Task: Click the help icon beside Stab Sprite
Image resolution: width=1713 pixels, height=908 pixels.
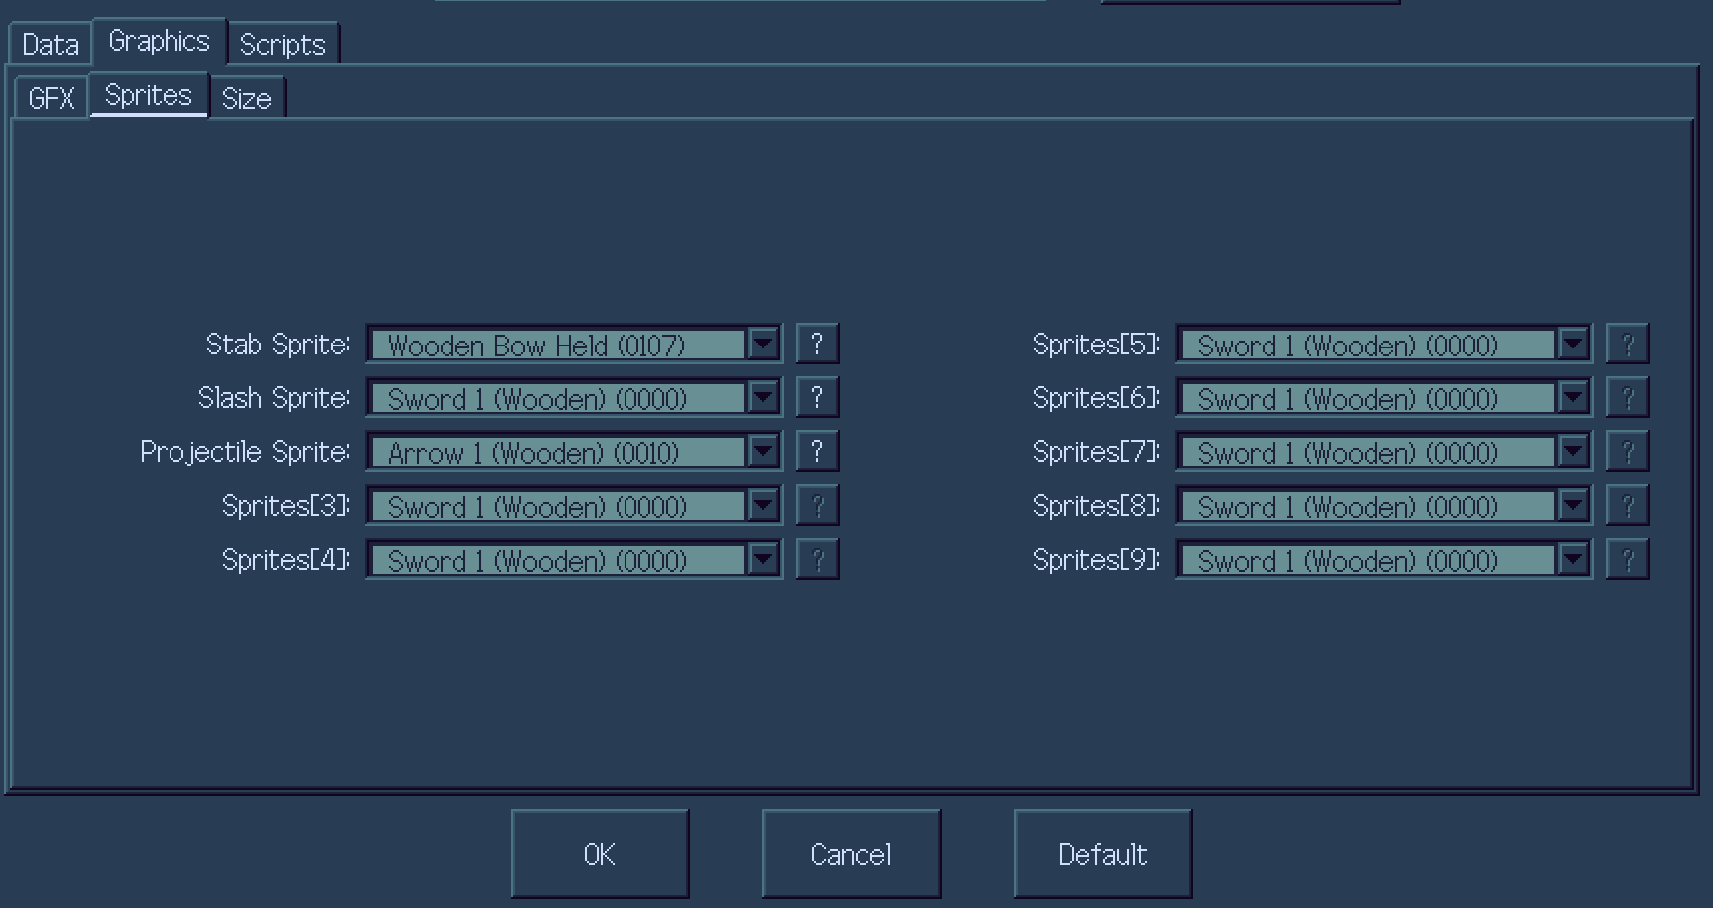Action: [x=817, y=344]
